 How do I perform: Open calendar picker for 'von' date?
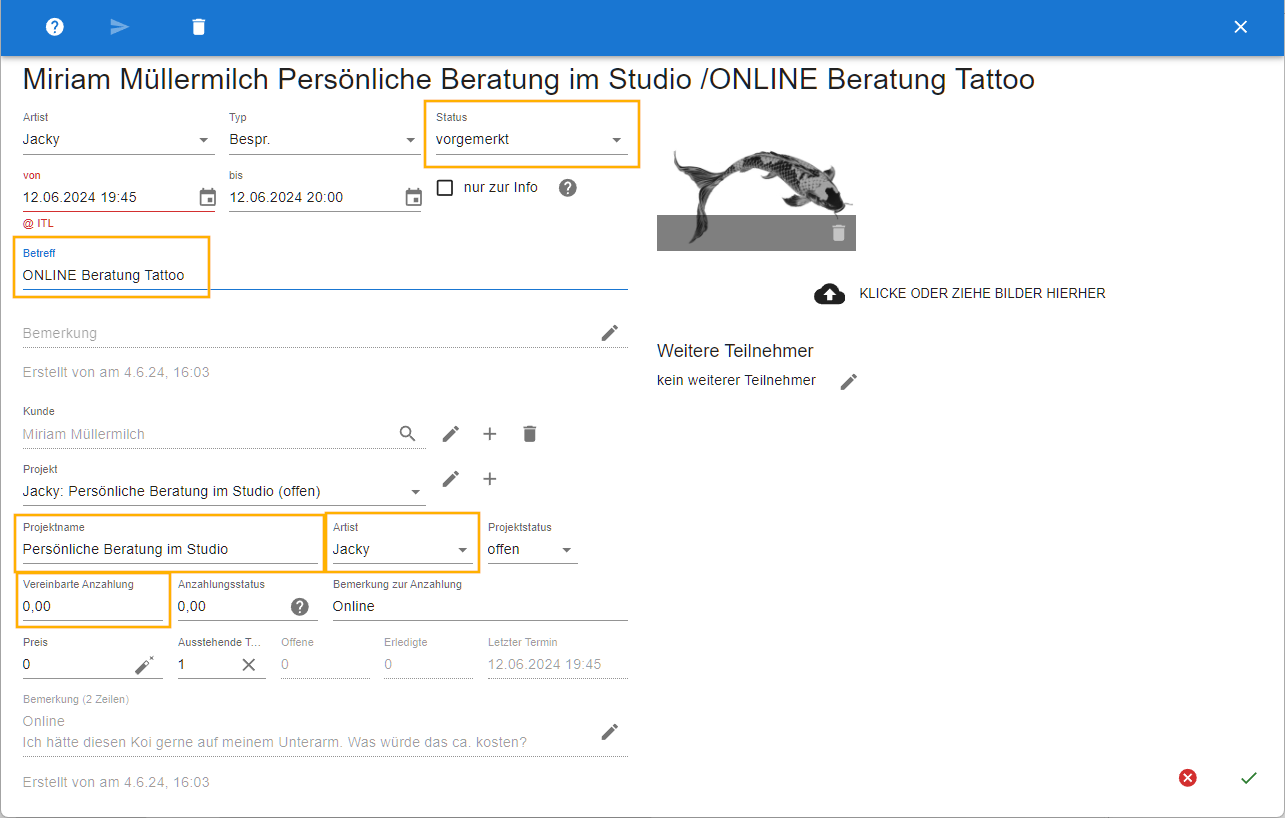click(207, 197)
